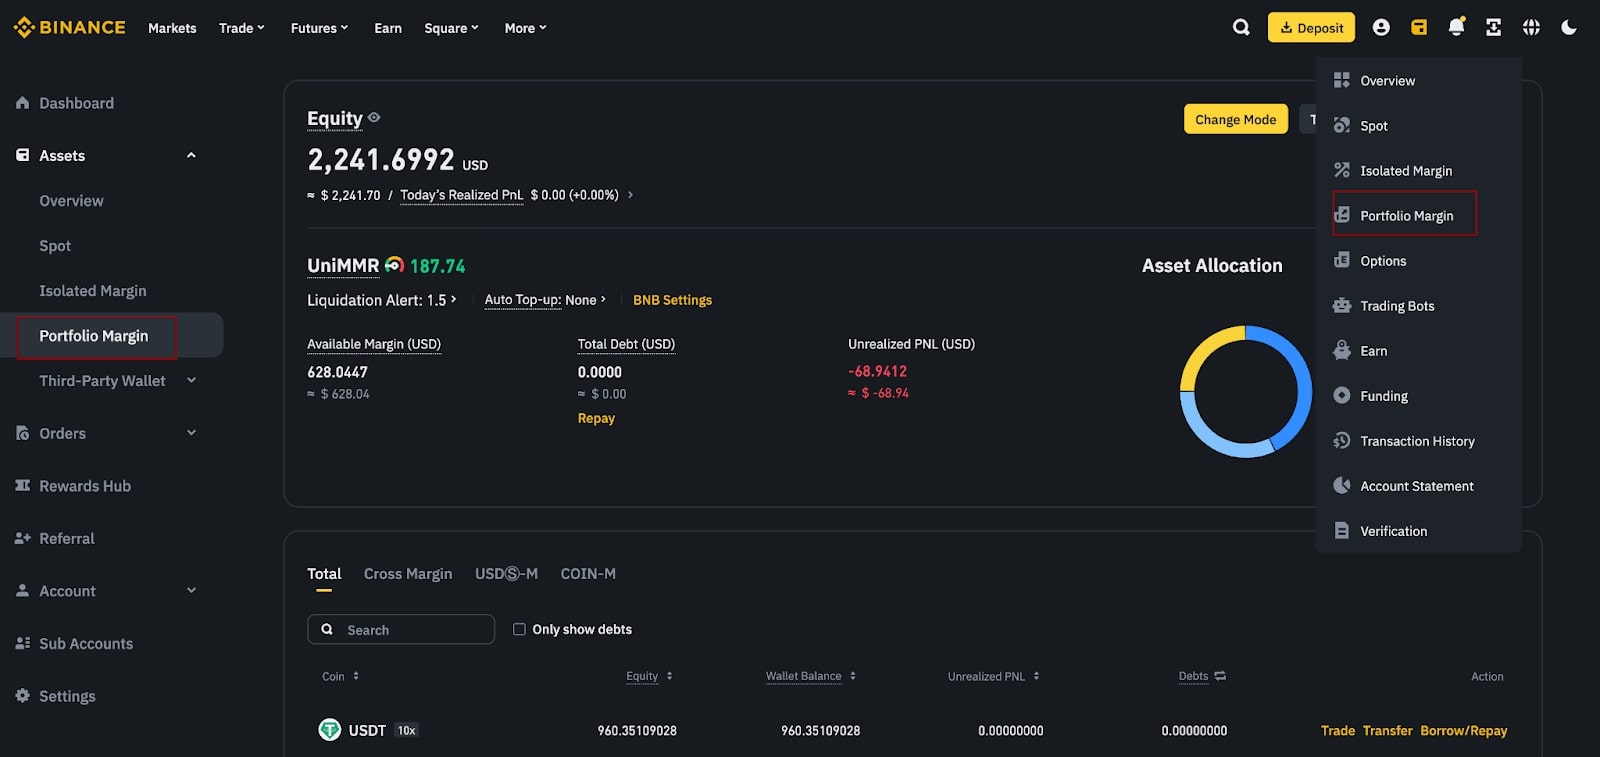
Task: Click the Verification document icon
Action: click(1342, 530)
